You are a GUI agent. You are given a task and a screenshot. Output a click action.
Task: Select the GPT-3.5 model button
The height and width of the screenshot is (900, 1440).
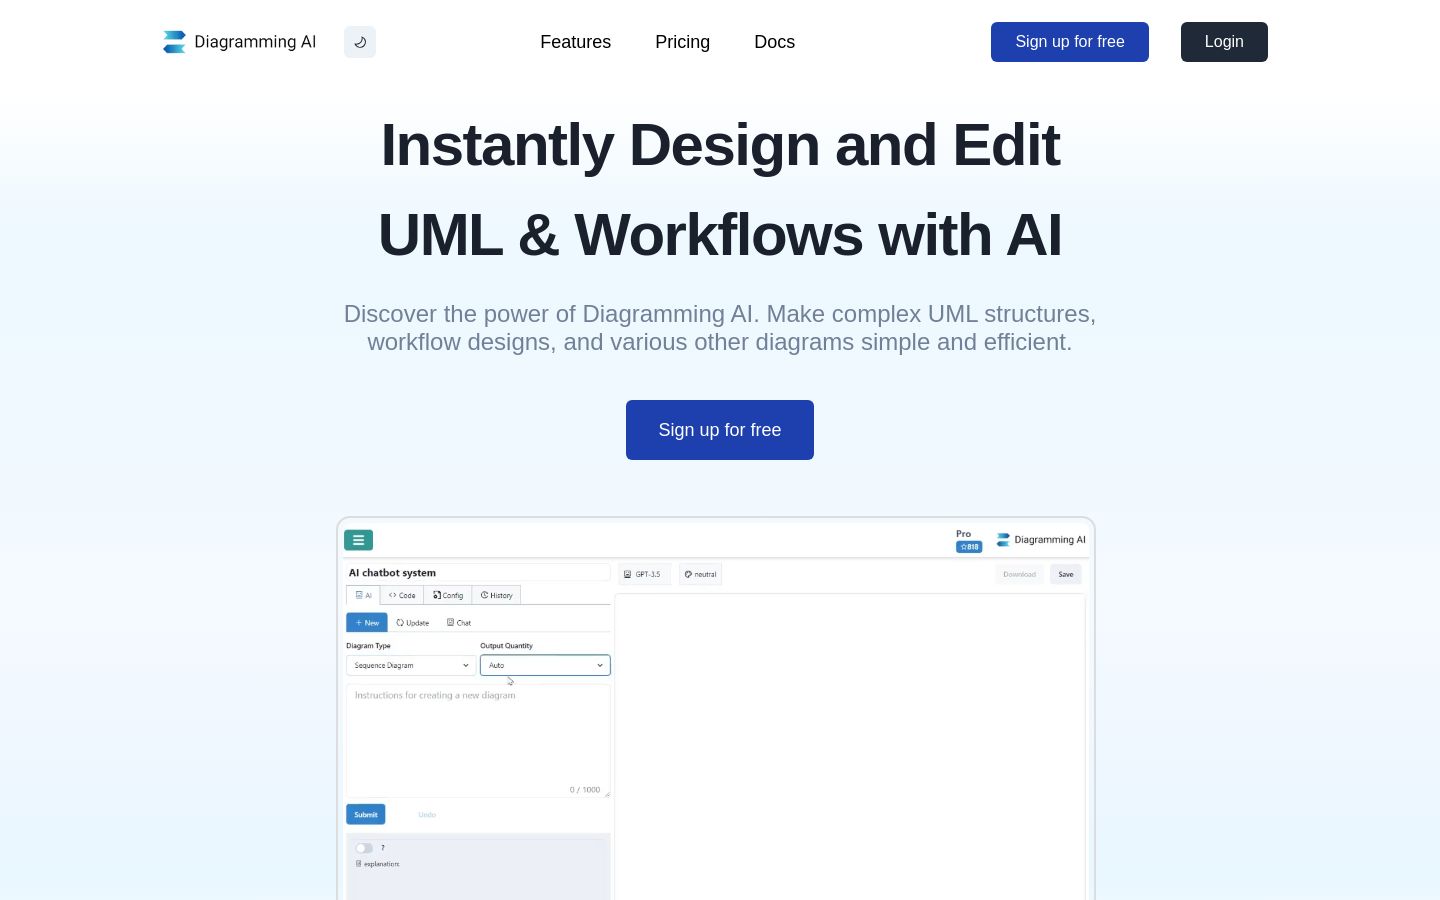[644, 574]
